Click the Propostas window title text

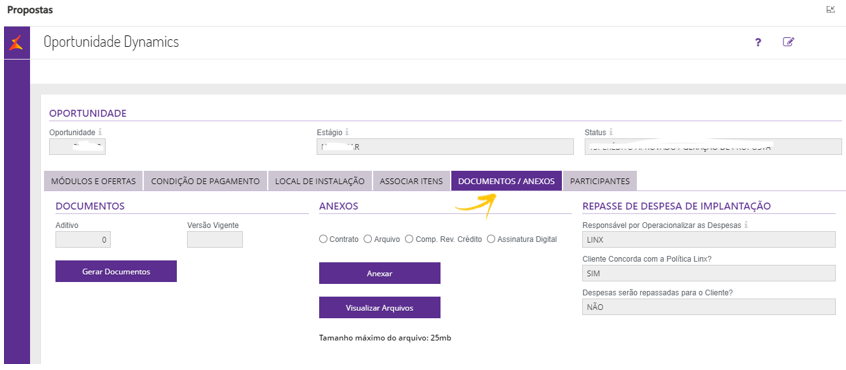tap(30, 10)
